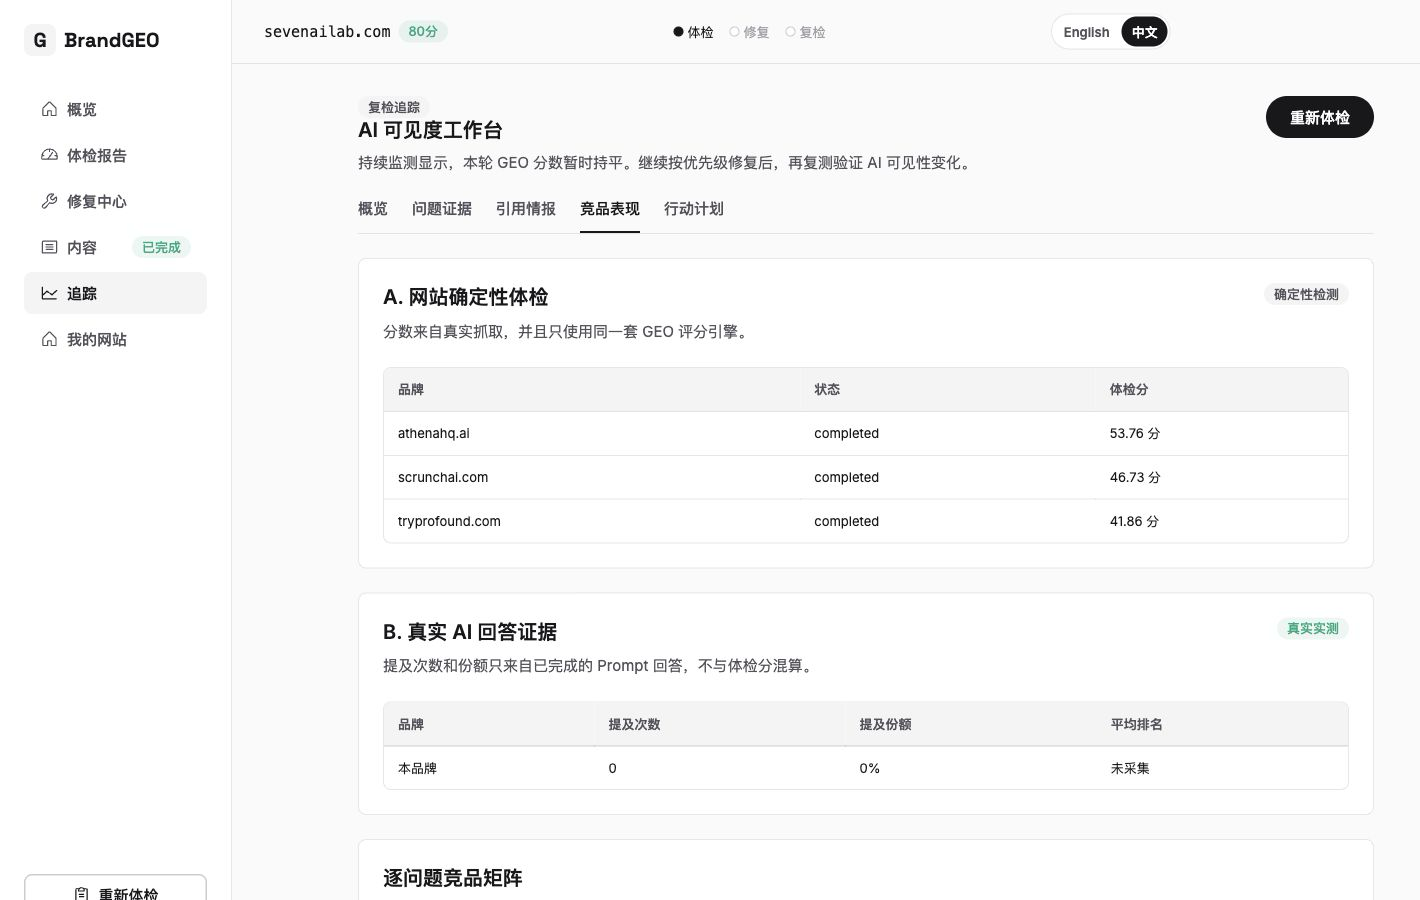The image size is (1420, 900).
Task: Go to 修复中心 in the sidebar
Action: pyautogui.click(x=115, y=201)
